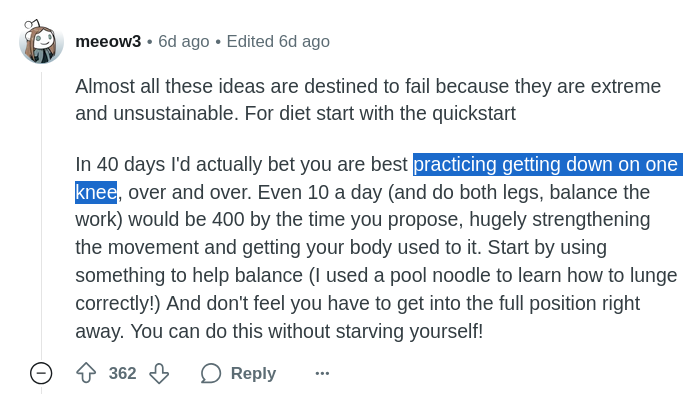Collapse the comment with the minus circle
Screen dimensions: 699x394
41,373
